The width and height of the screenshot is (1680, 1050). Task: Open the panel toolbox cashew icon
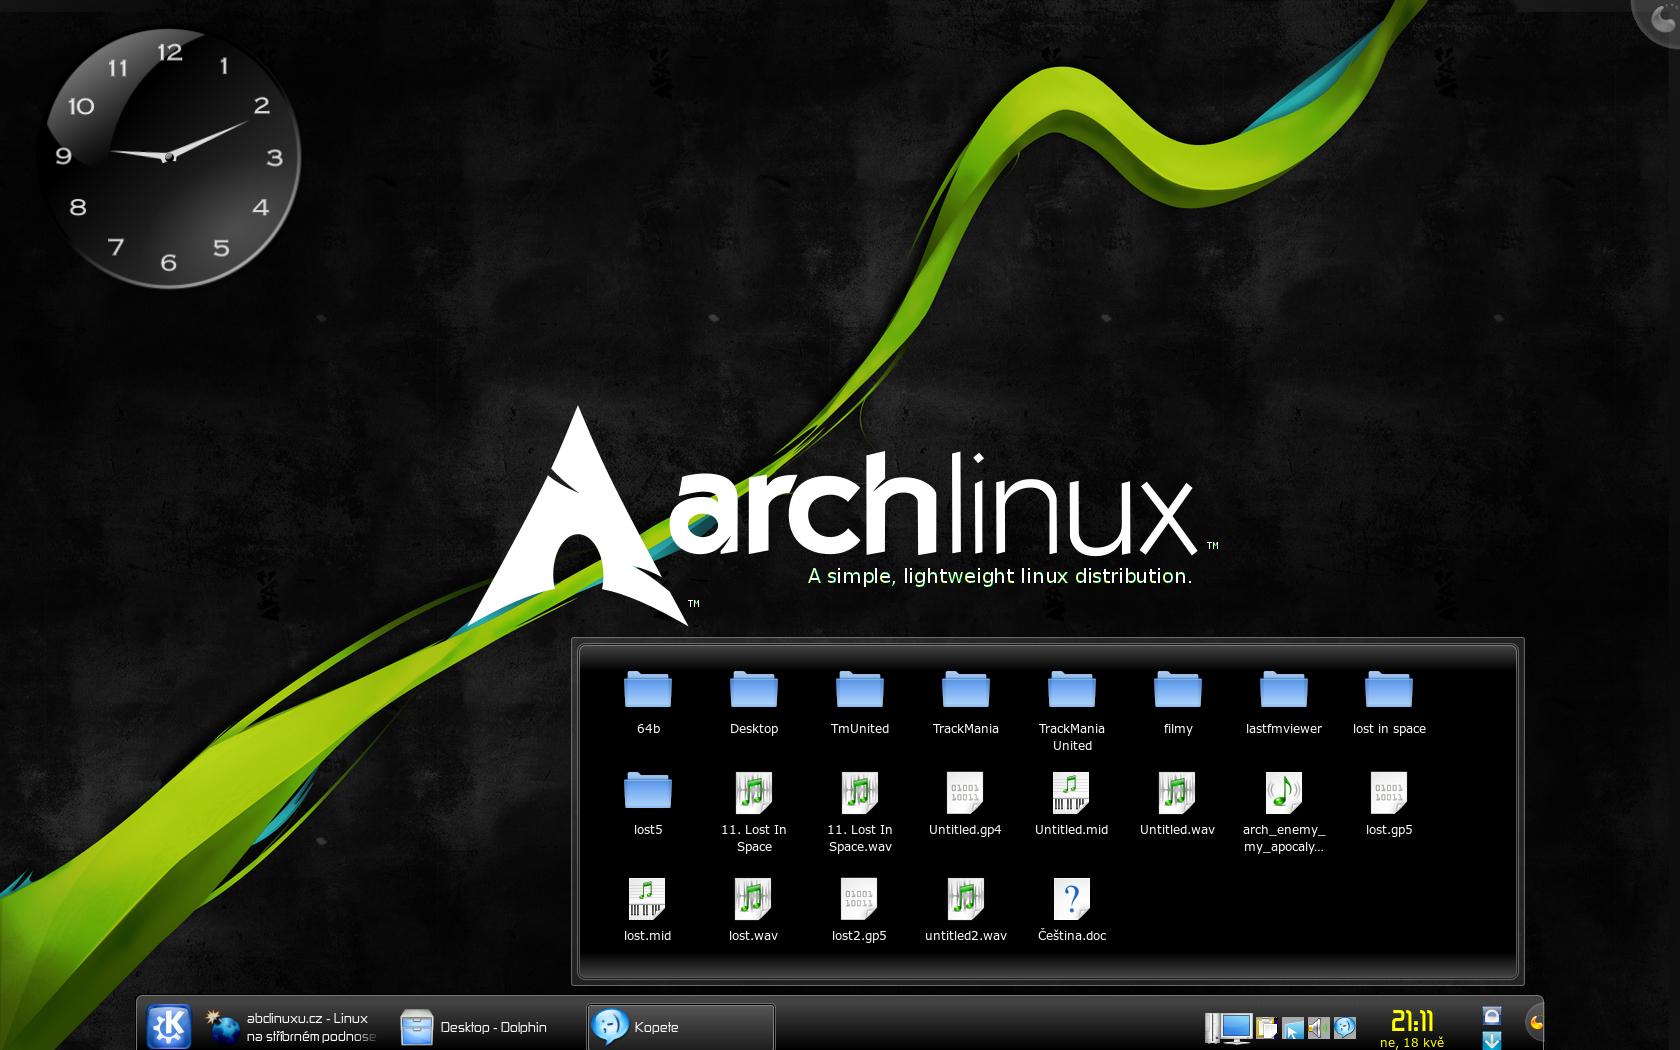point(1534,1023)
